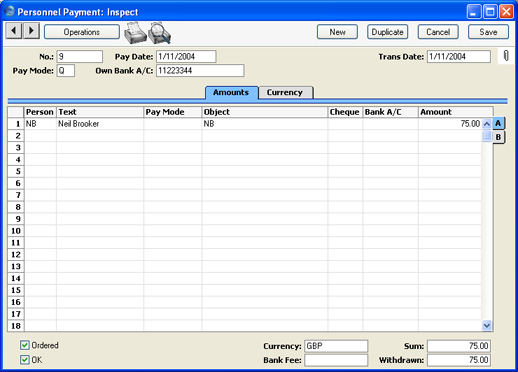Click the No. field containing 9
This screenshot has width=518, height=372.
pyautogui.click(x=80, y=56)
